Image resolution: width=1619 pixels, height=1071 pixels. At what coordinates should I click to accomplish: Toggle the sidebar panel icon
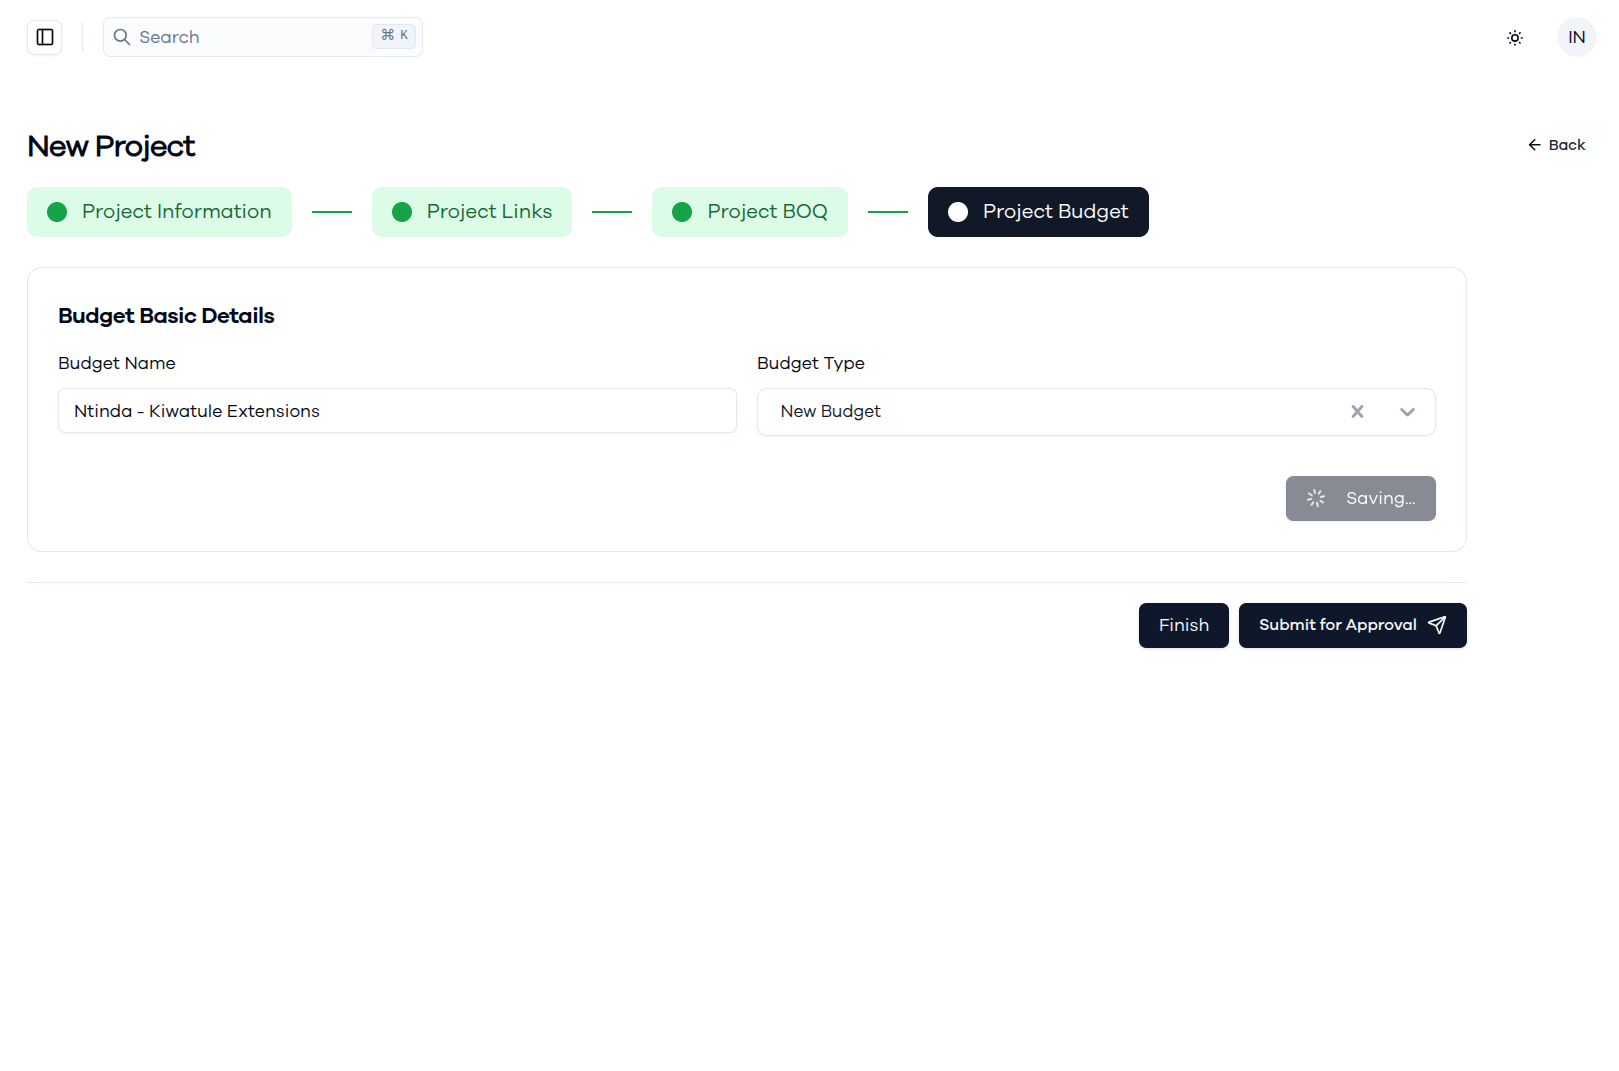pos(45,37)
